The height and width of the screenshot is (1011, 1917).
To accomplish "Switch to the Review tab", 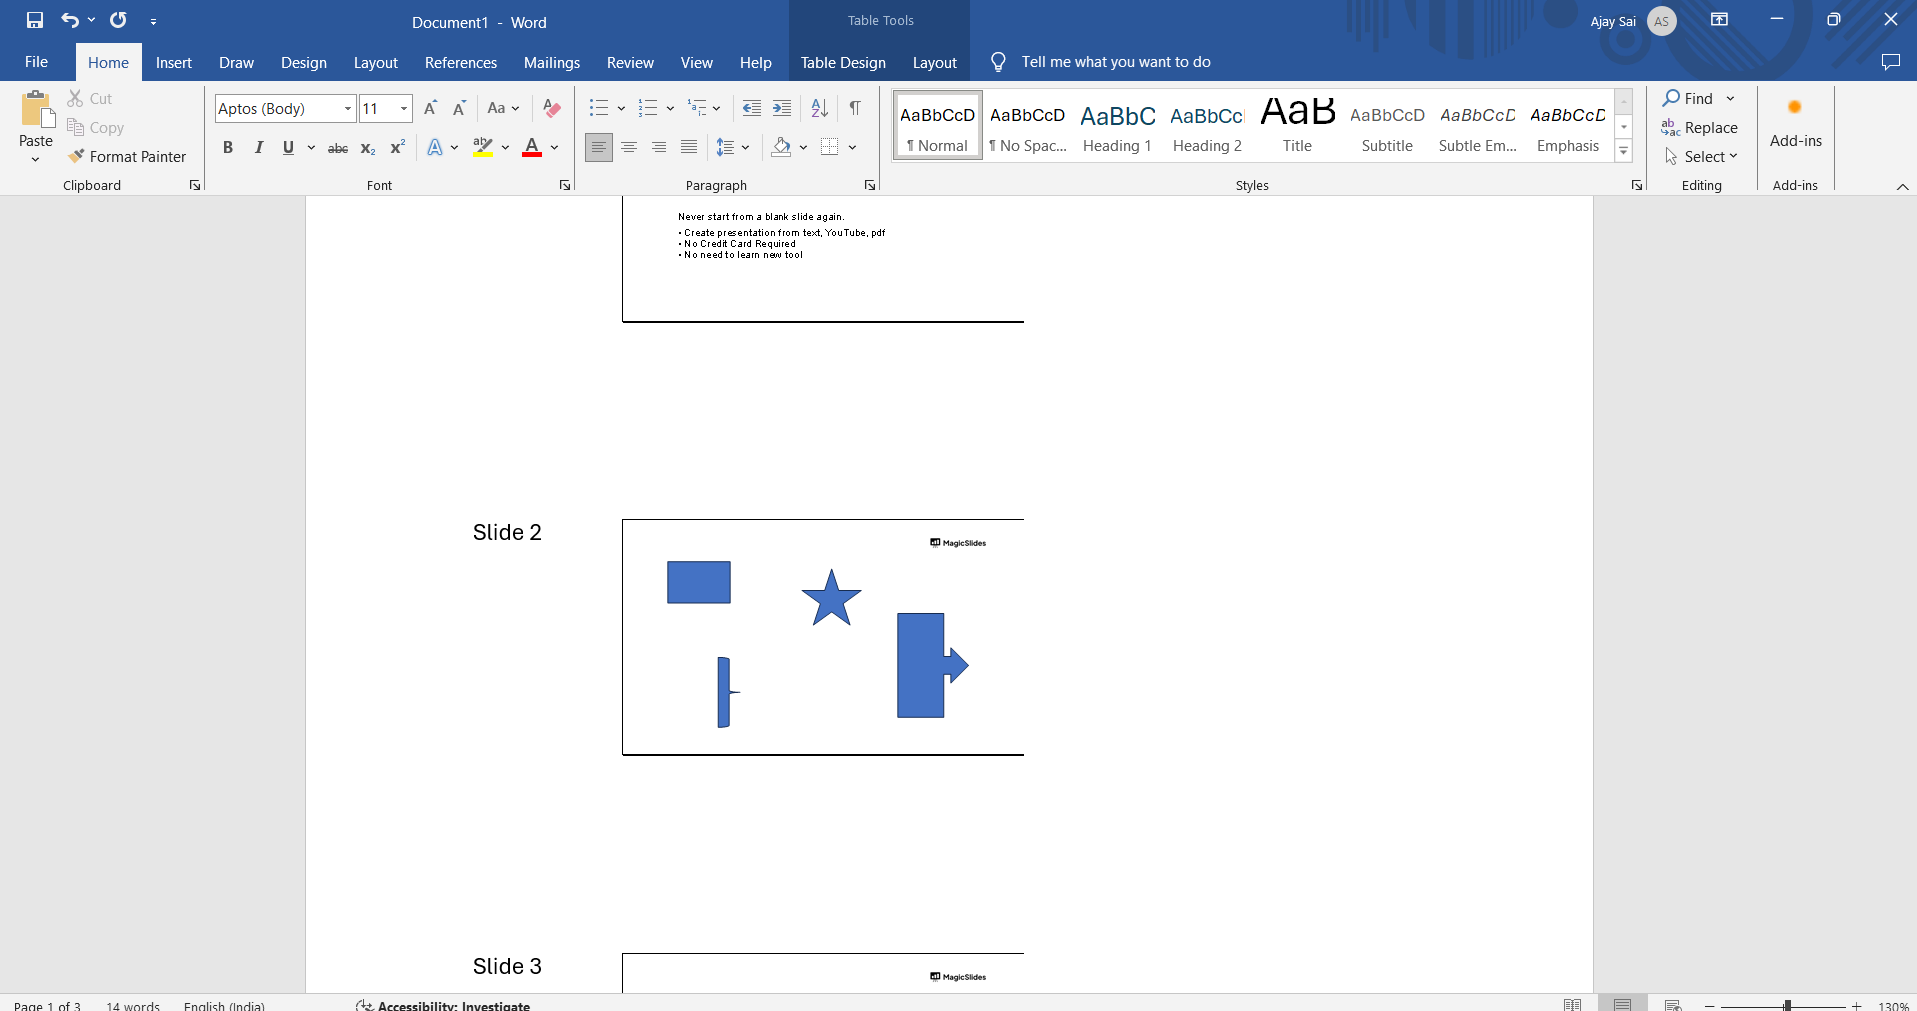I will pyautogui.click(x=630, y=62).
